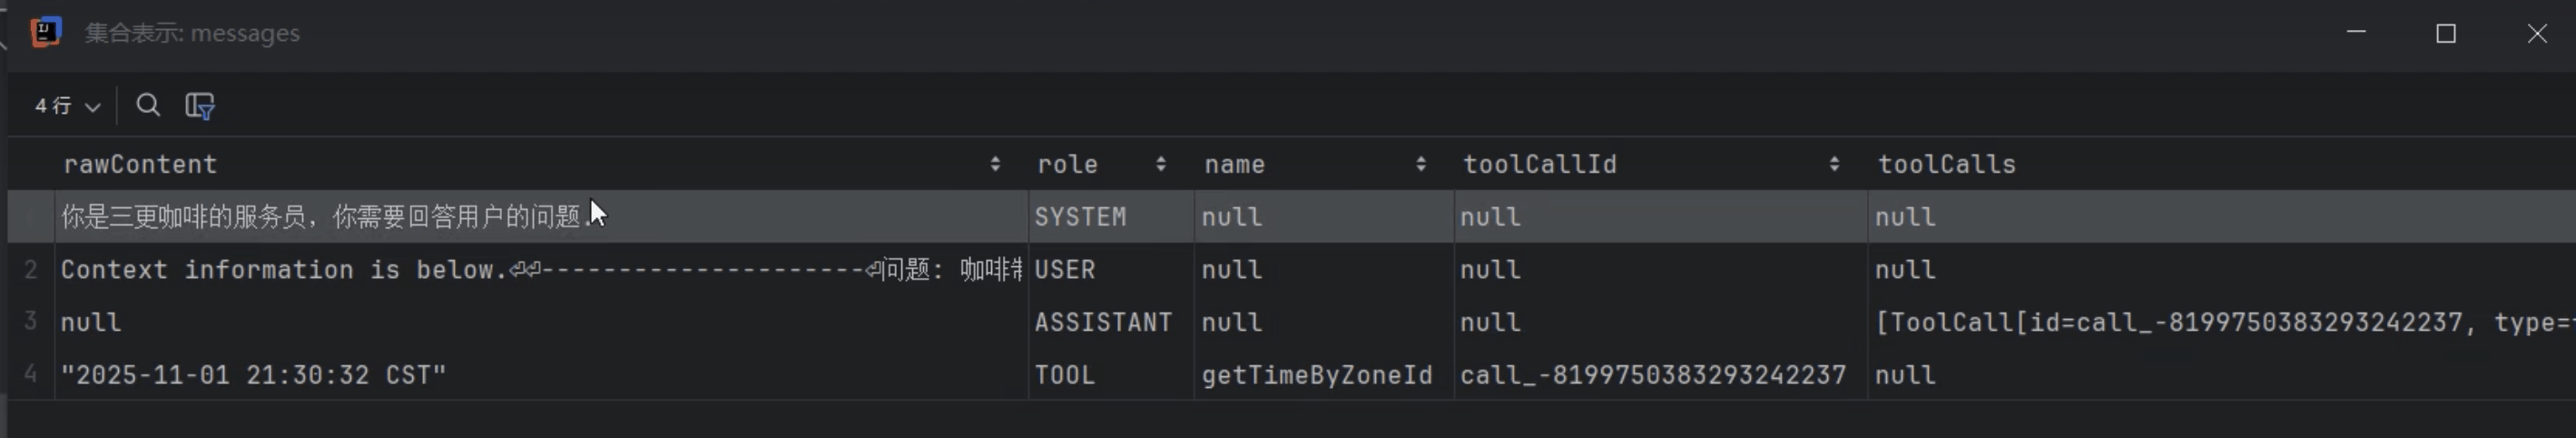This screenshot has width=2576, height=438.
Task: Expand the "4 行" row count dropdown
Action: [67, 106]
